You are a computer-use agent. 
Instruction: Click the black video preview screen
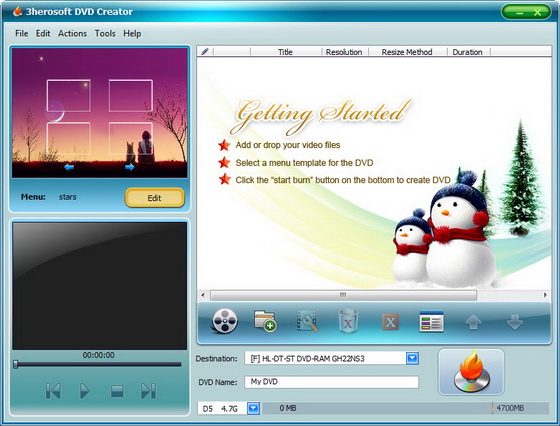tap(100, 285)
